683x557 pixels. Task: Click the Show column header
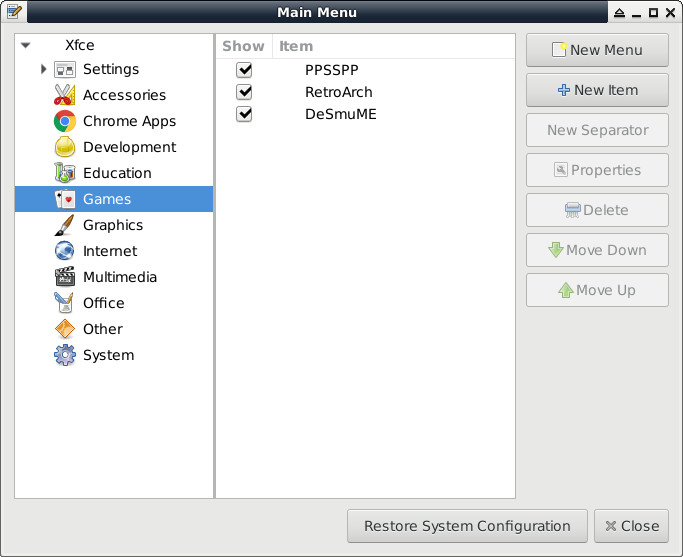[243, 46]
